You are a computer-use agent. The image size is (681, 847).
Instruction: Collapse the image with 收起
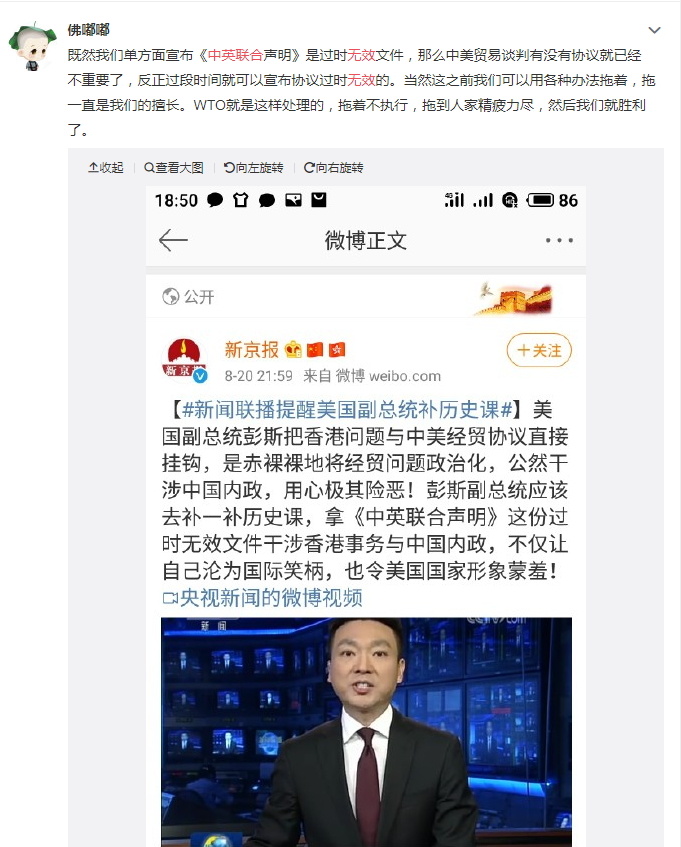106,167
